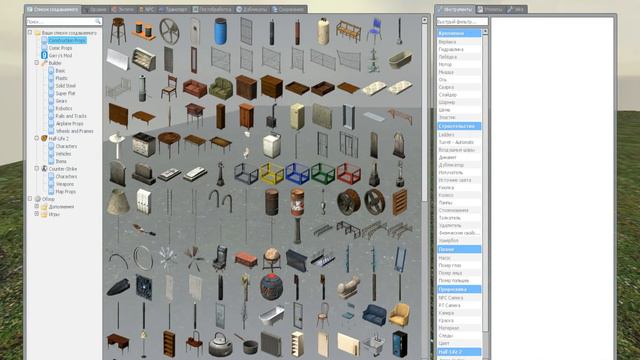Select Vehicles under Half-Life 2
The width and height of the screenshot is (640, 360).
click(63, 154)
